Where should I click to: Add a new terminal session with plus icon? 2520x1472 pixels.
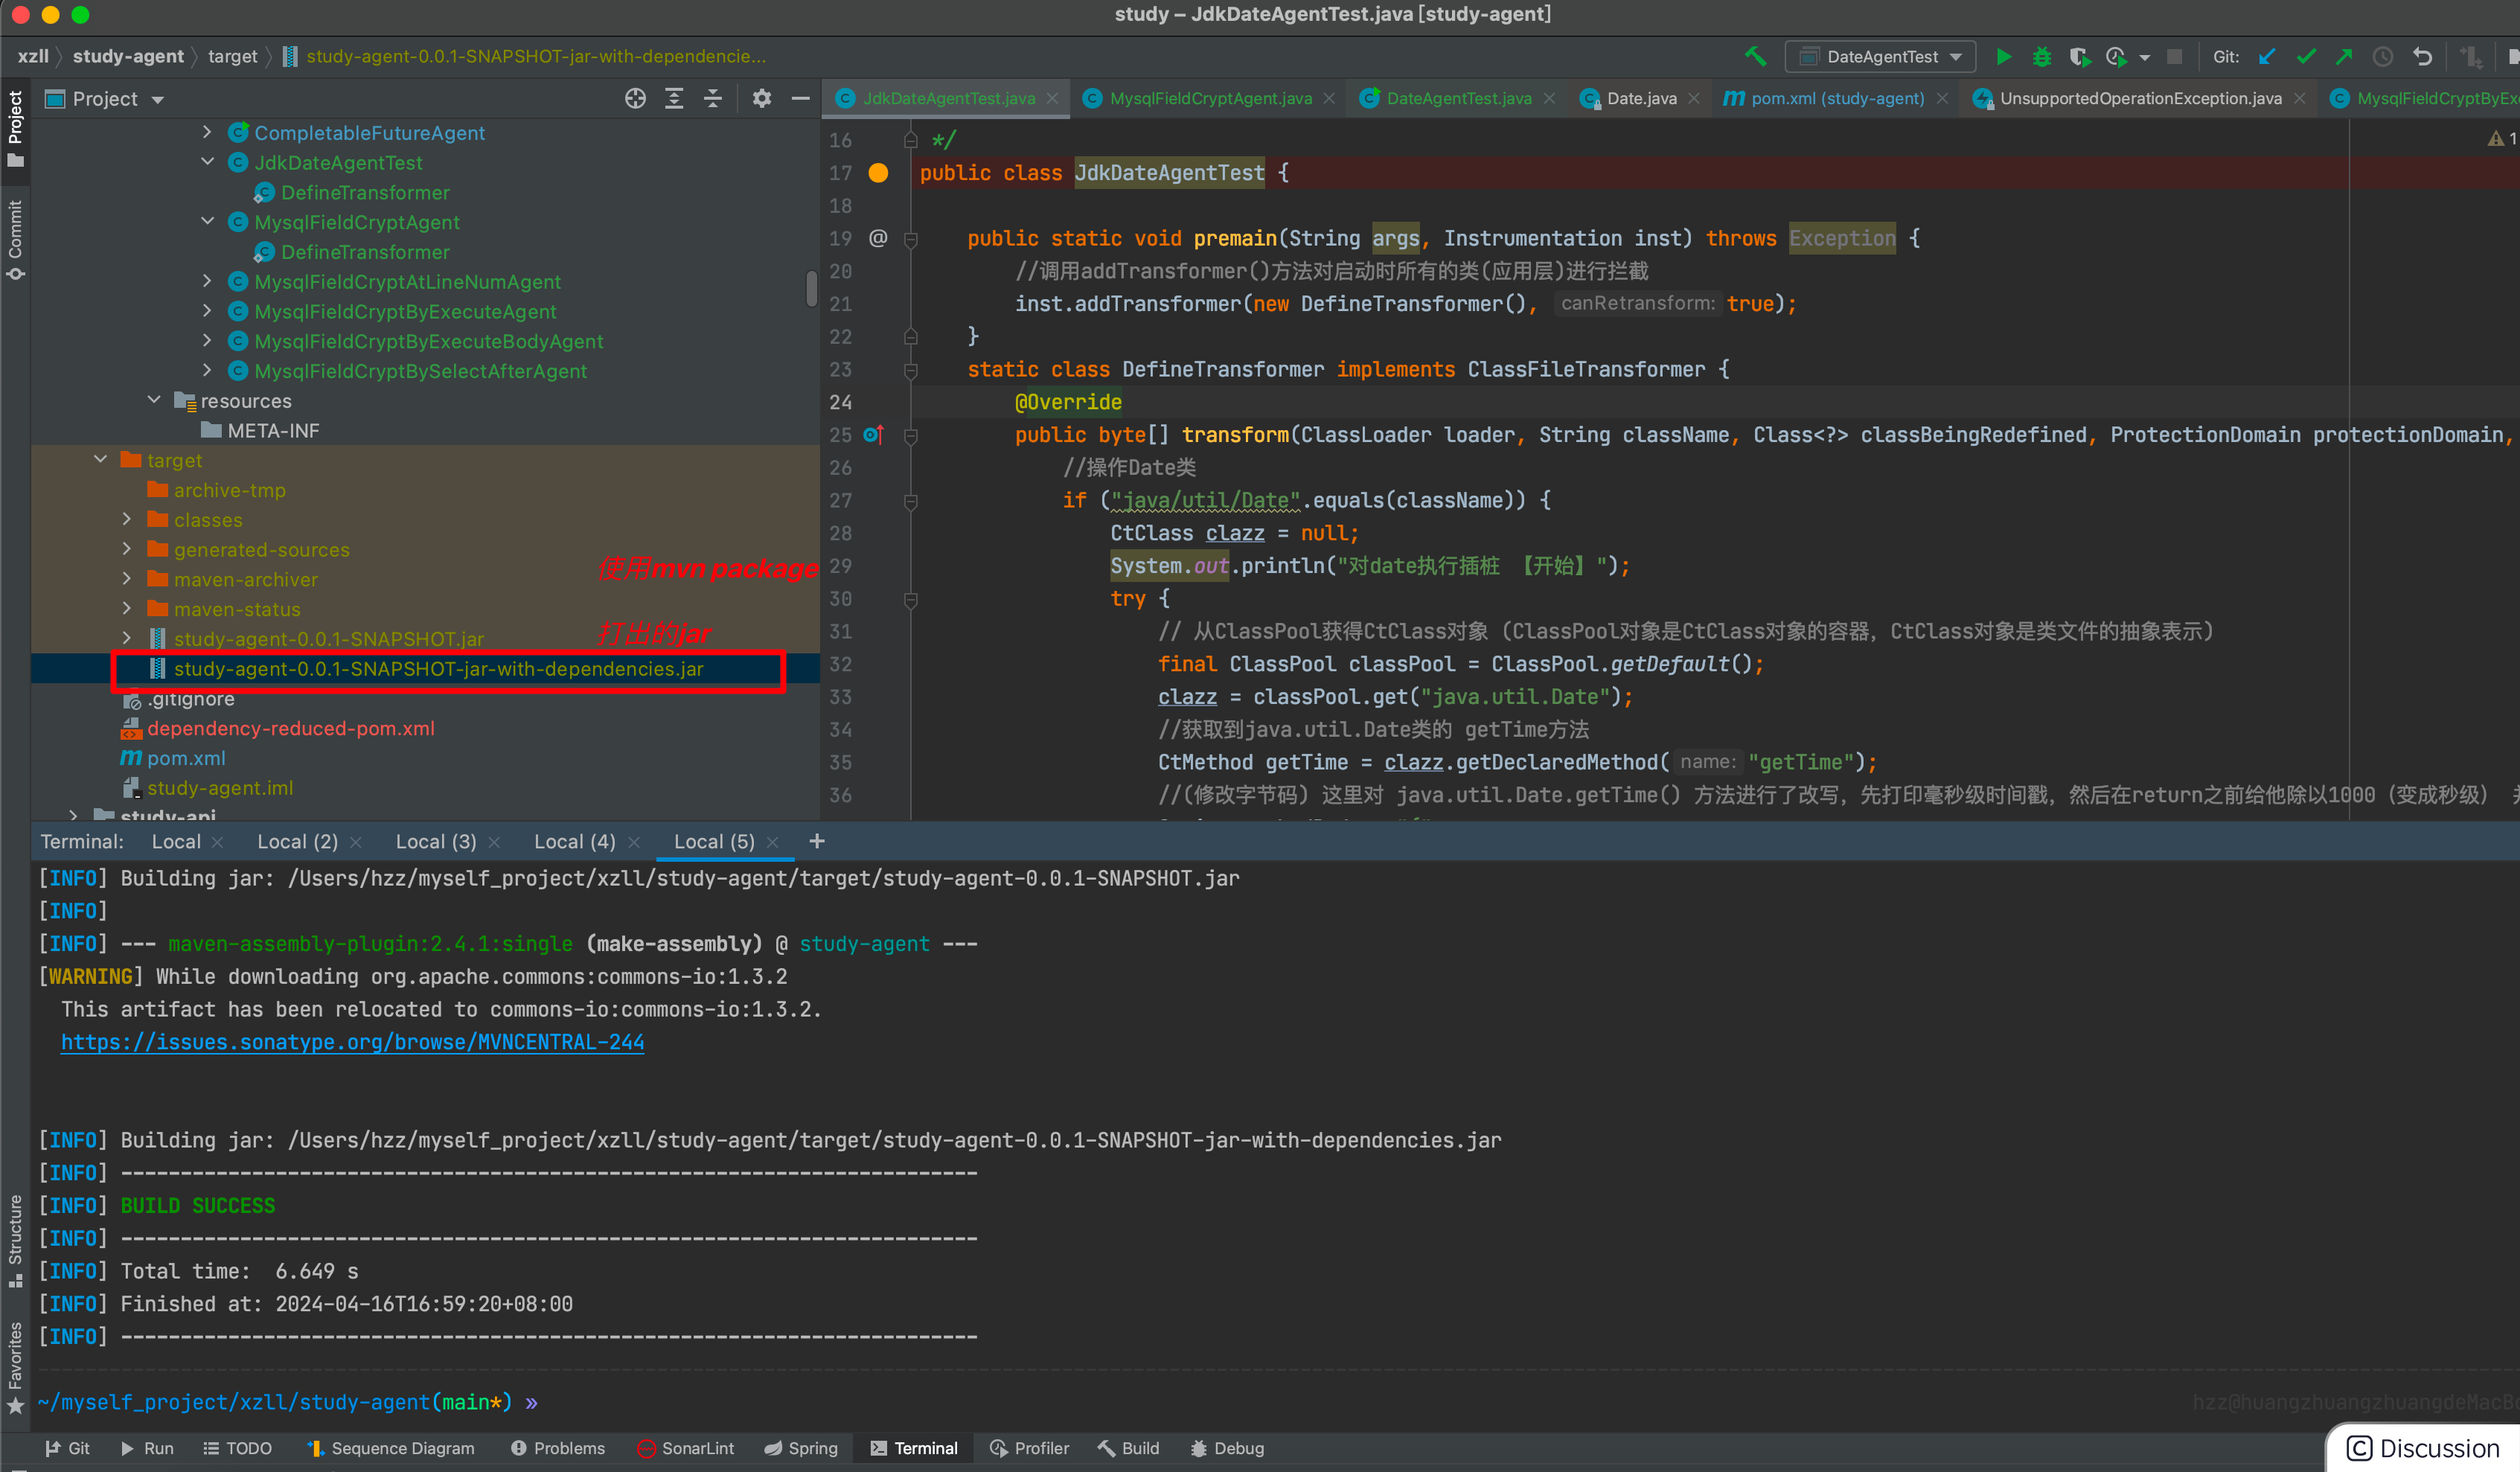click(x=817, y=841)
